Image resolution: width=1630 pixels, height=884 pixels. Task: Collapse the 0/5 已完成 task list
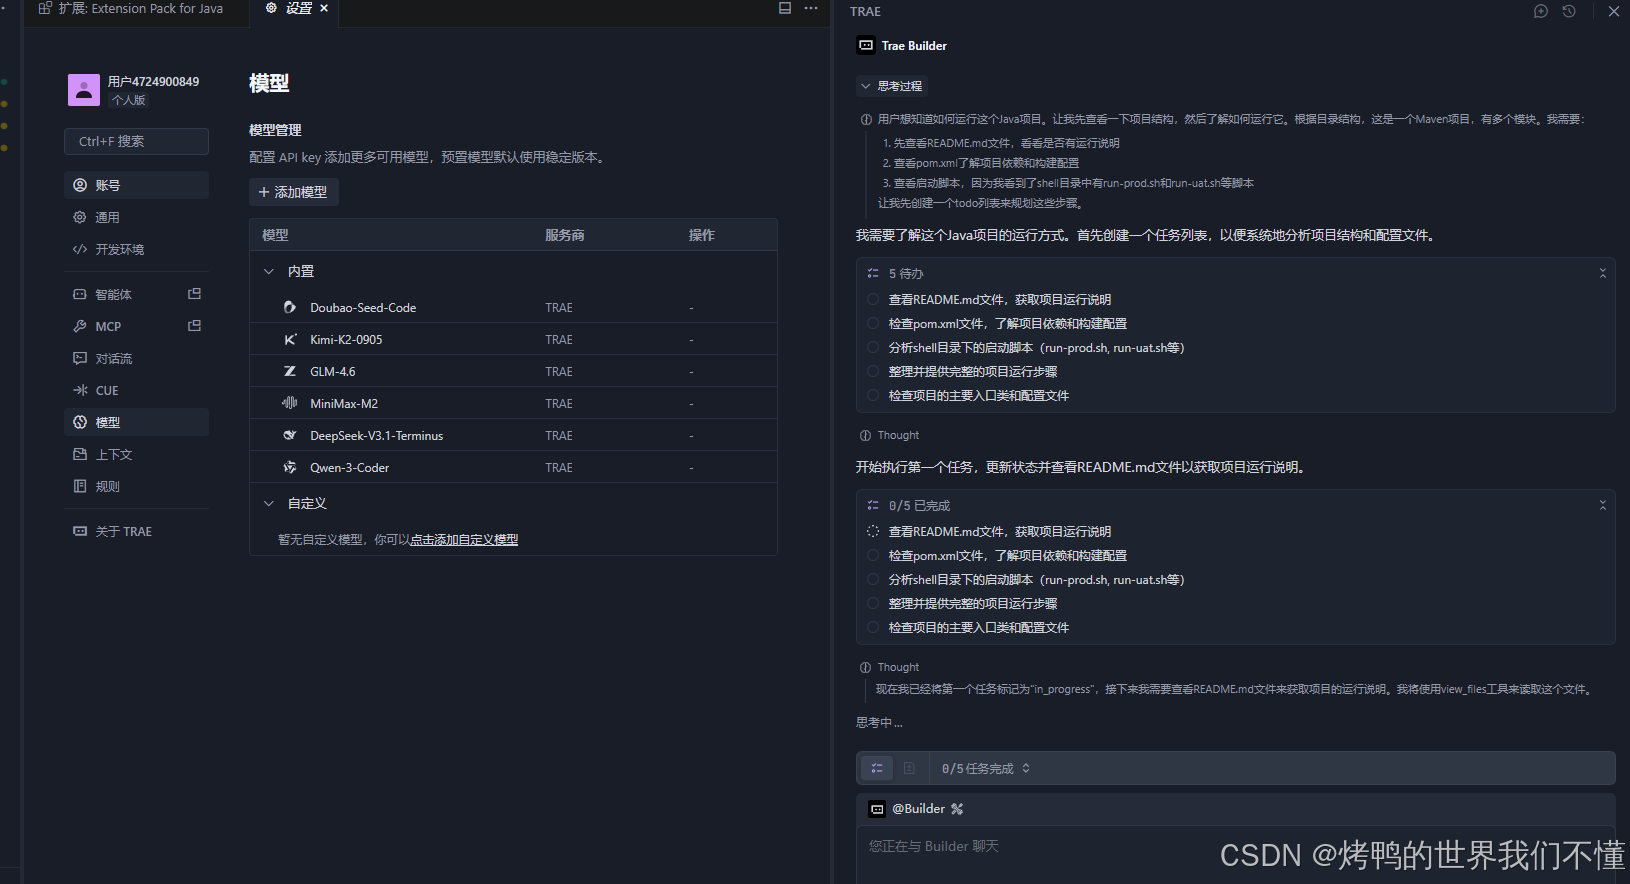1603,505
